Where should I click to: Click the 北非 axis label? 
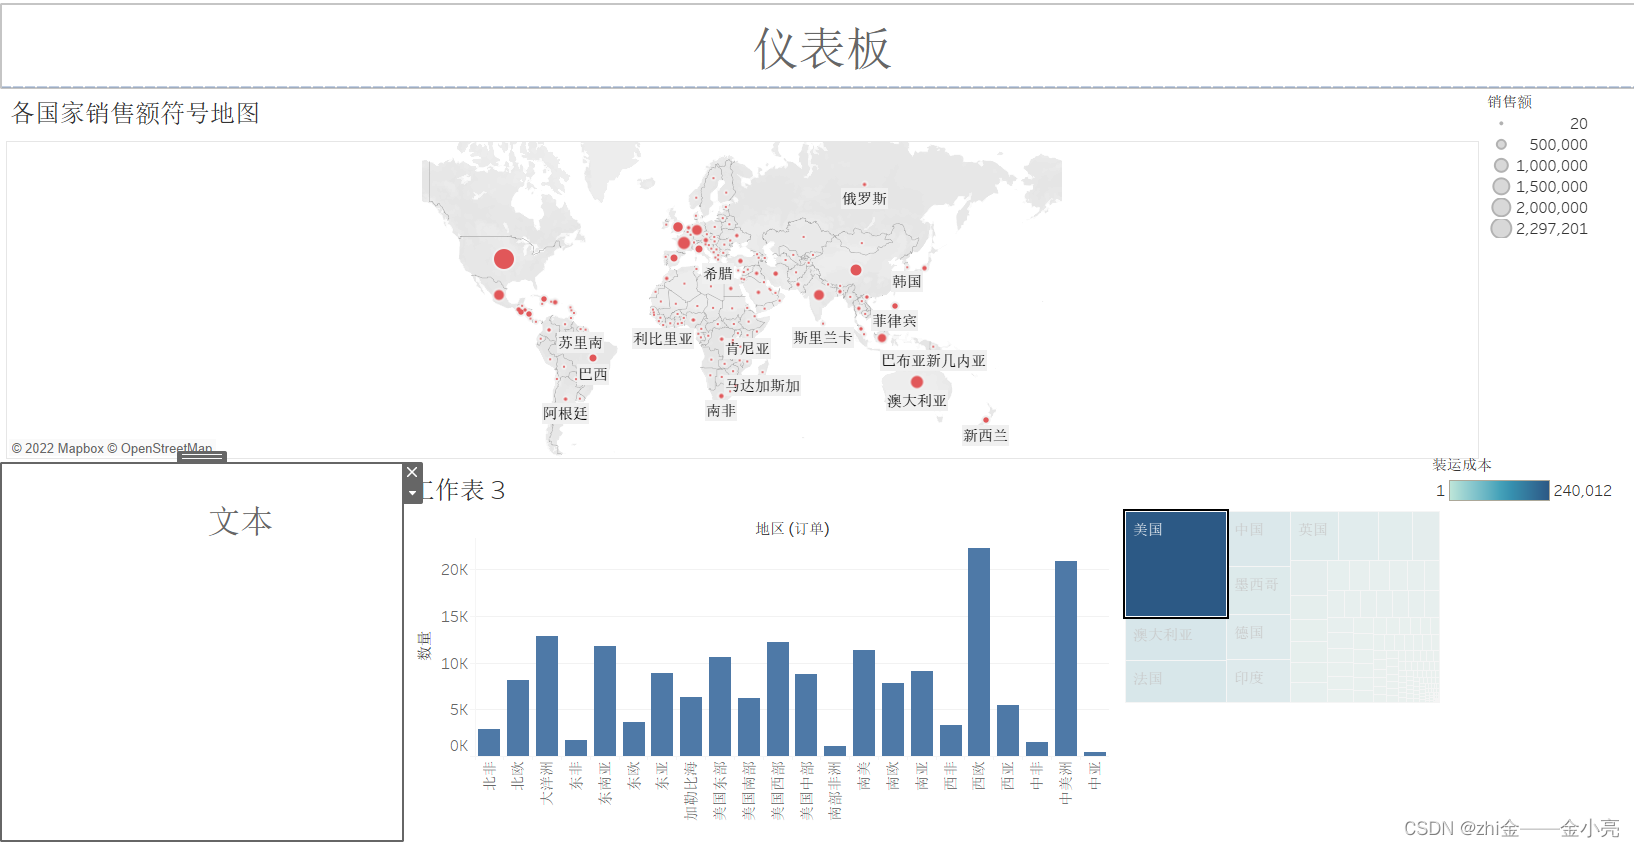point(489,775)
